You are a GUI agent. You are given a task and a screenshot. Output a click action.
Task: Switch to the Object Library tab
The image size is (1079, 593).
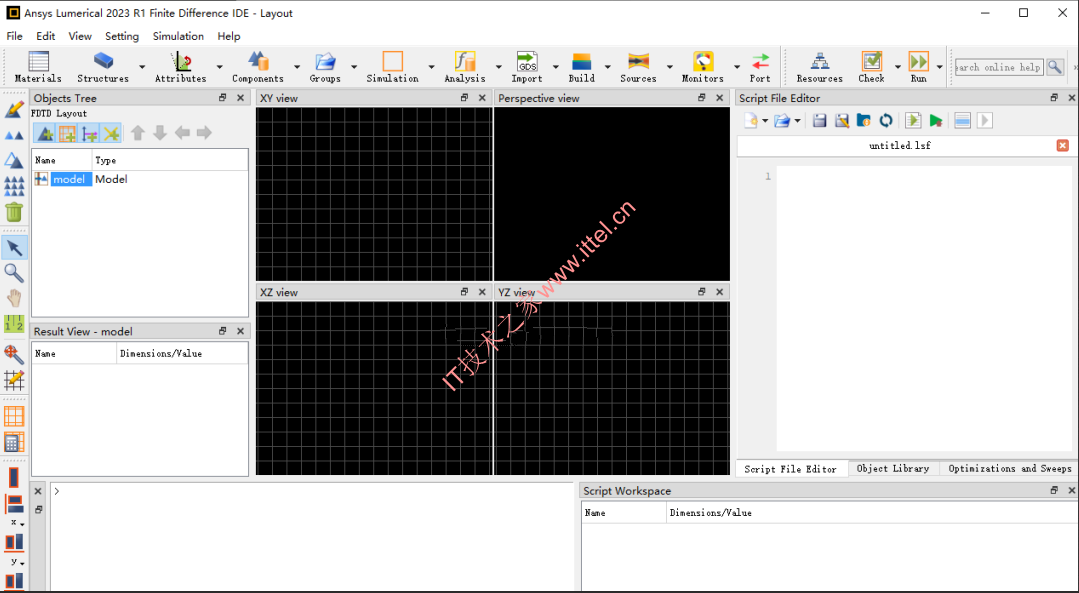coord(893,468)
